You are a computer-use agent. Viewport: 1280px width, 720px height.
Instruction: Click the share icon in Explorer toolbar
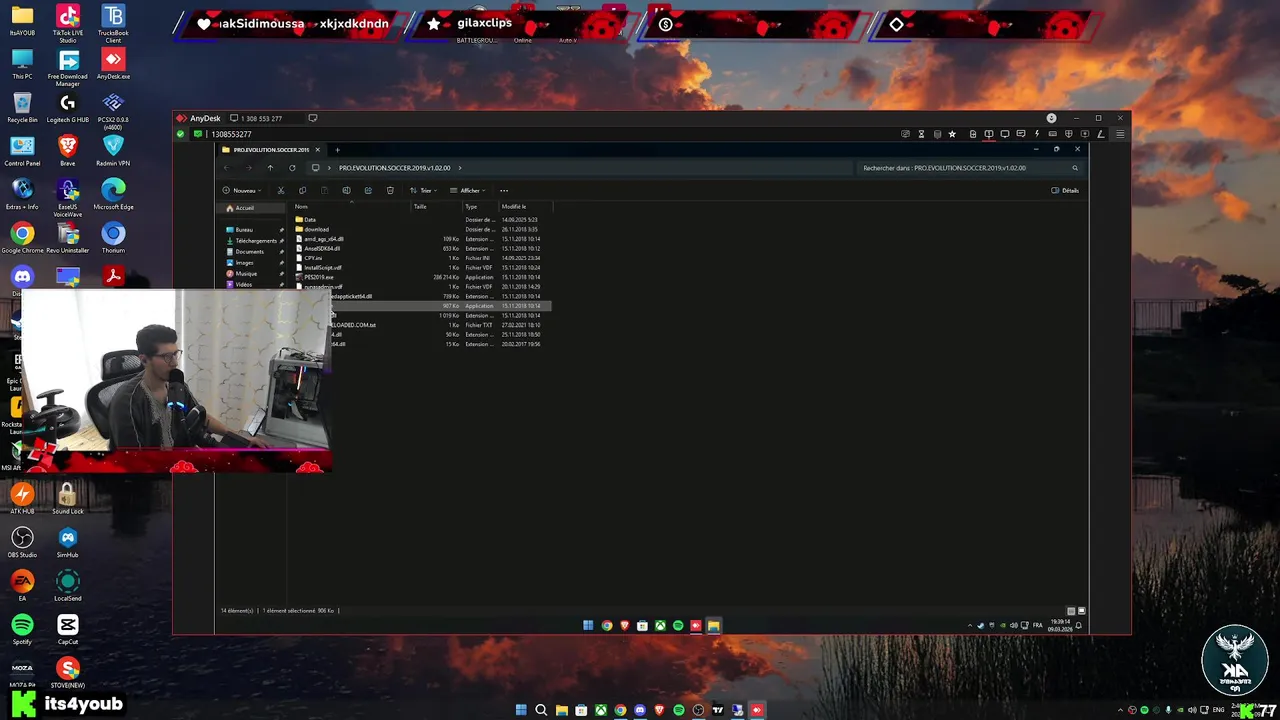pos(368,190)
